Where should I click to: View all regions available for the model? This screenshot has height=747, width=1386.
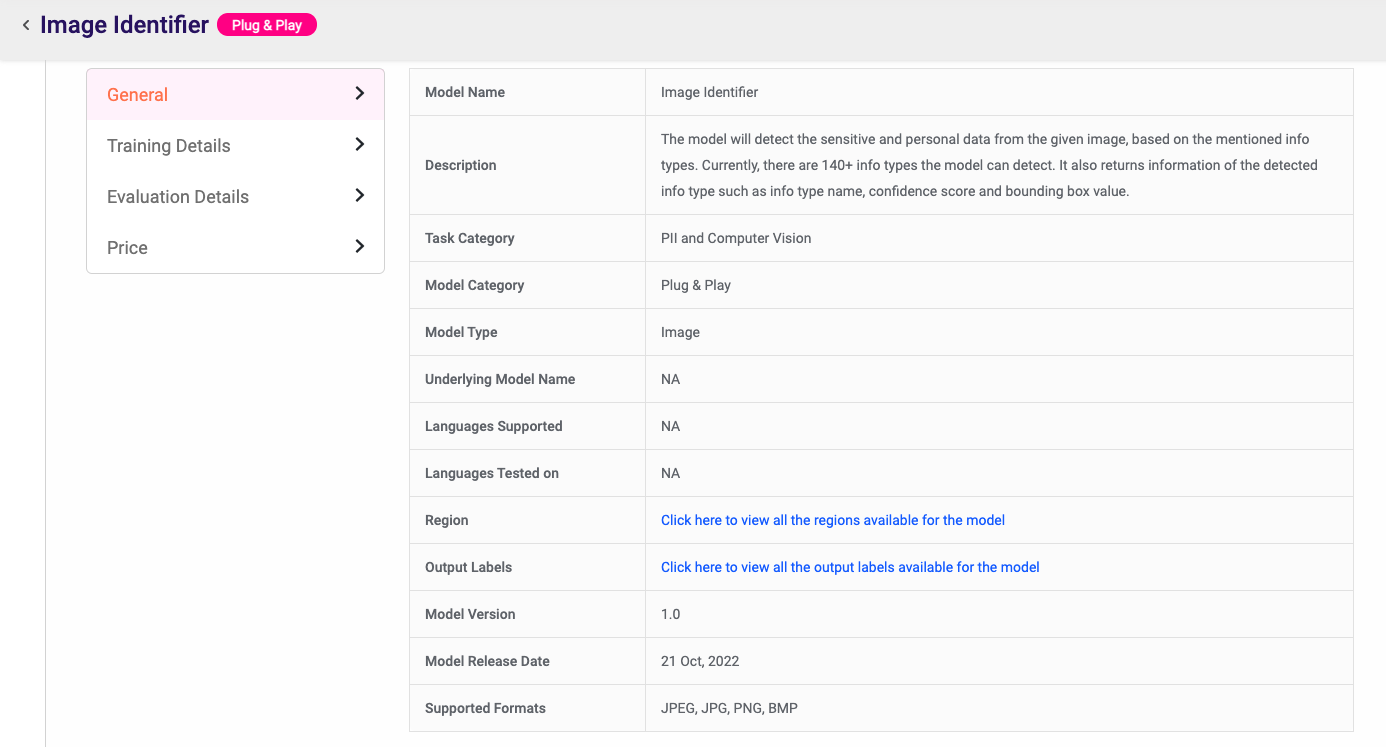(833, 520)
